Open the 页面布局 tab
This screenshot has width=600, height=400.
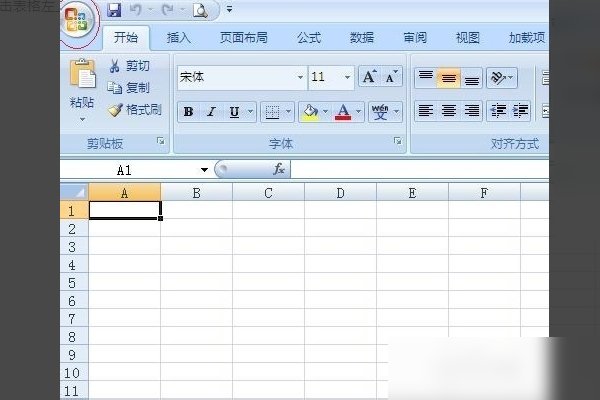[244, 38]
